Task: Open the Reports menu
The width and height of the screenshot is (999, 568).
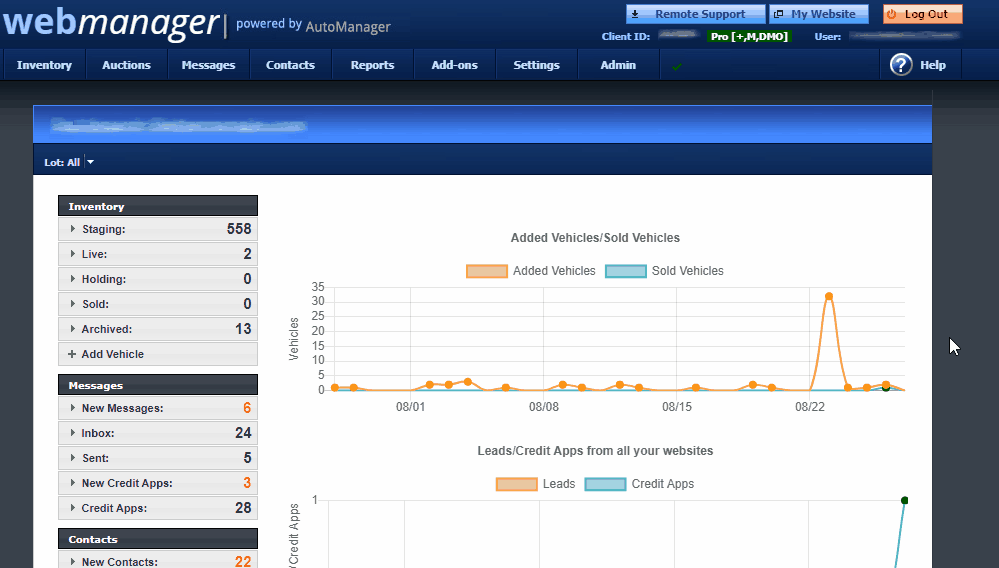Action: (372, 65)
